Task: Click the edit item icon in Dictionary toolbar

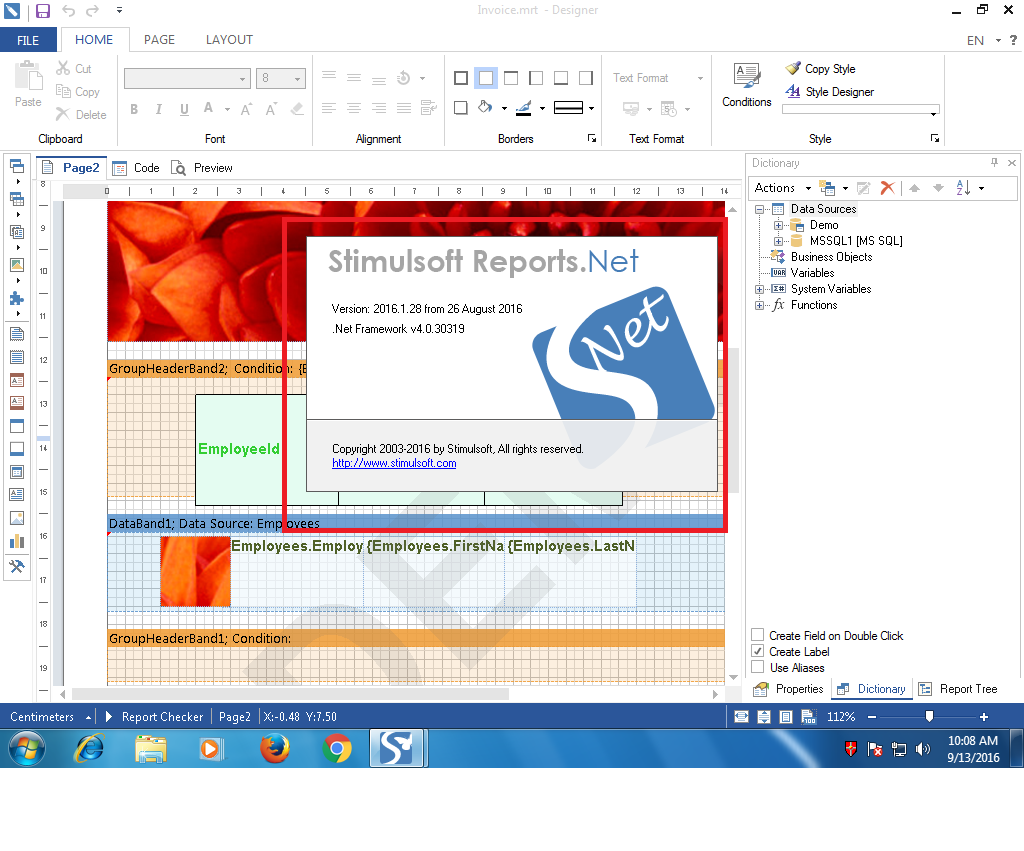Action: pos(863,188)
